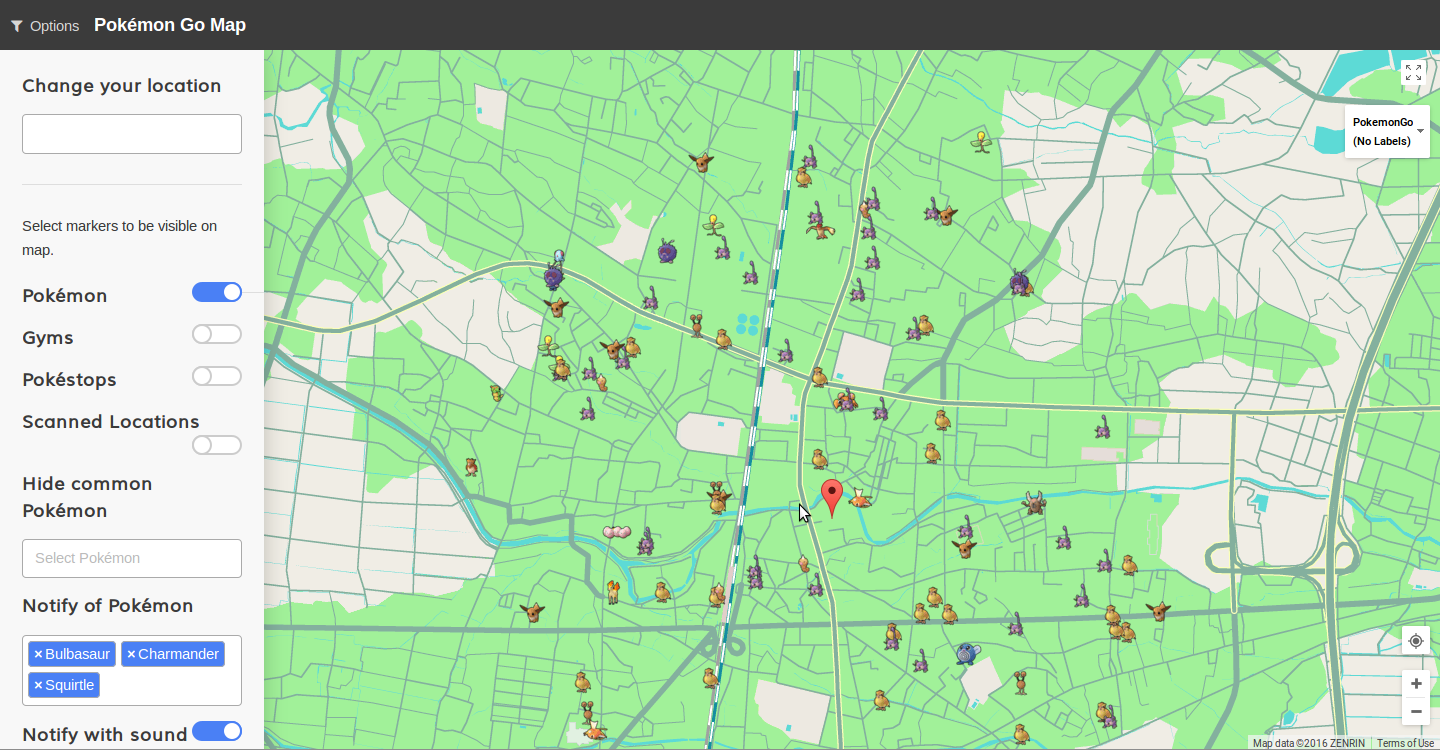This screenshot has height=750, width=1440.
Task: Click the empty area of notify box
Action: point(170,686)
